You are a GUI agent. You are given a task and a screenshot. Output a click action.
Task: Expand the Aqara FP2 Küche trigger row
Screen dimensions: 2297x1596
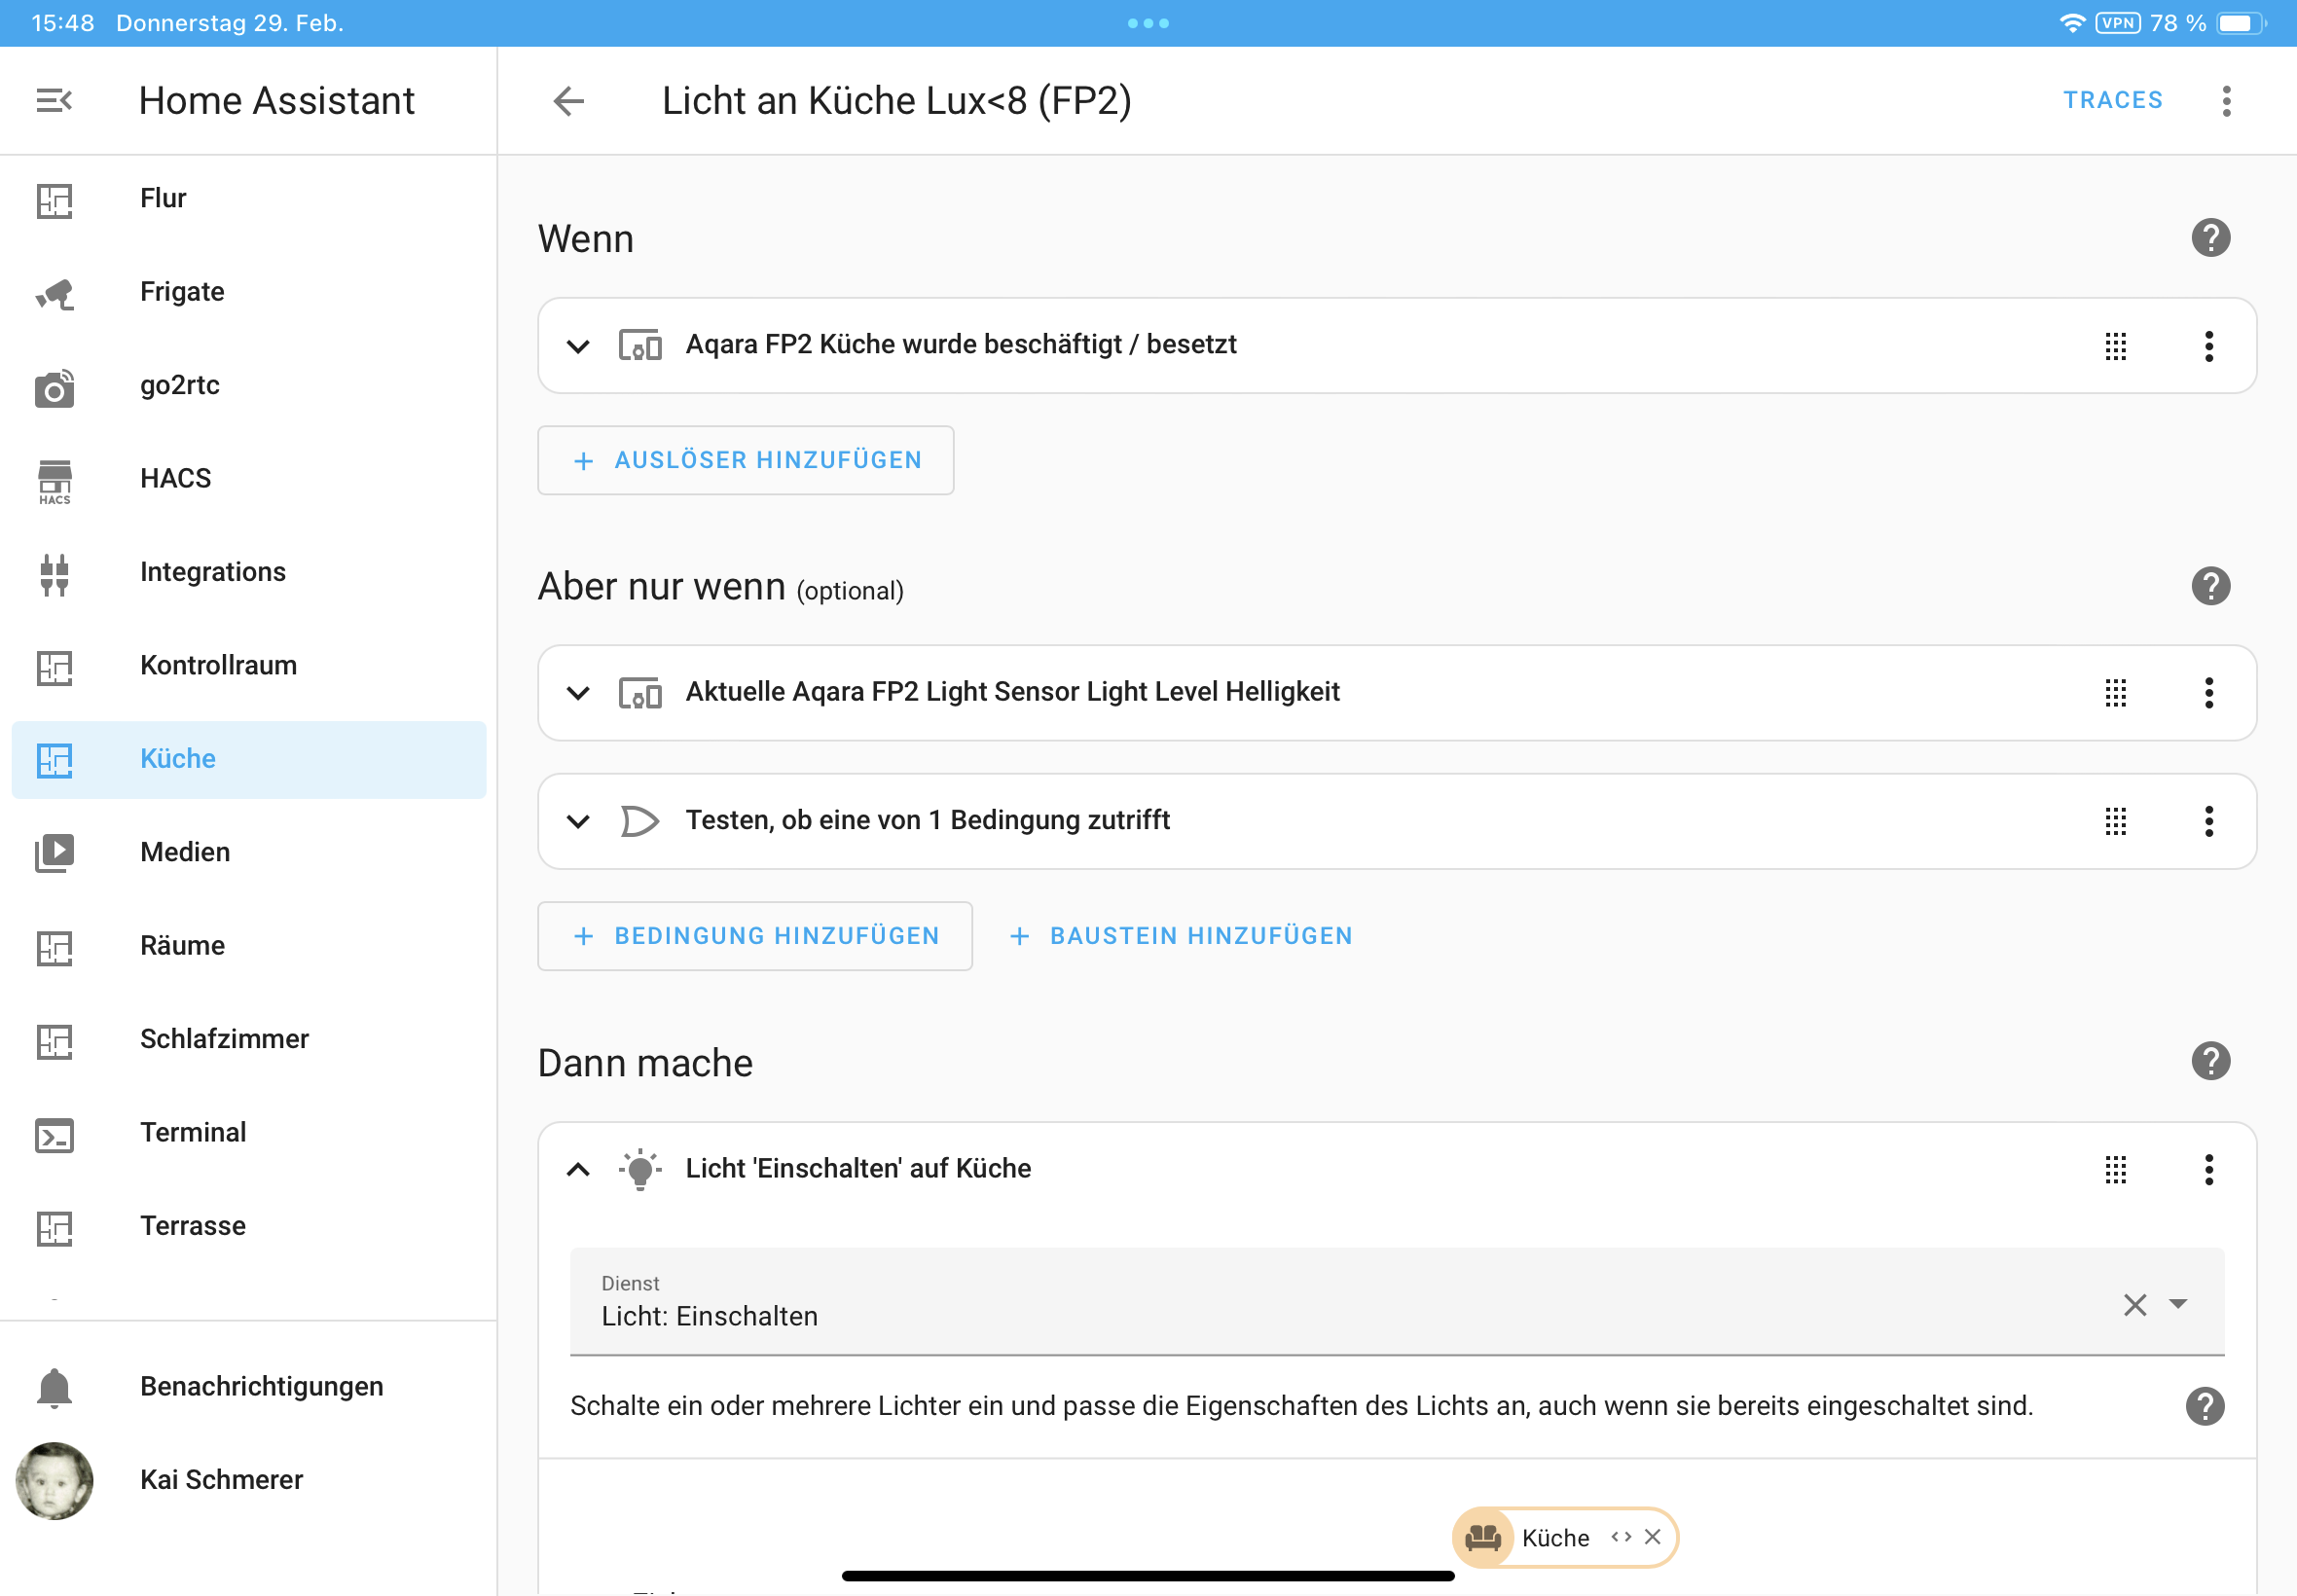(578, 346)
